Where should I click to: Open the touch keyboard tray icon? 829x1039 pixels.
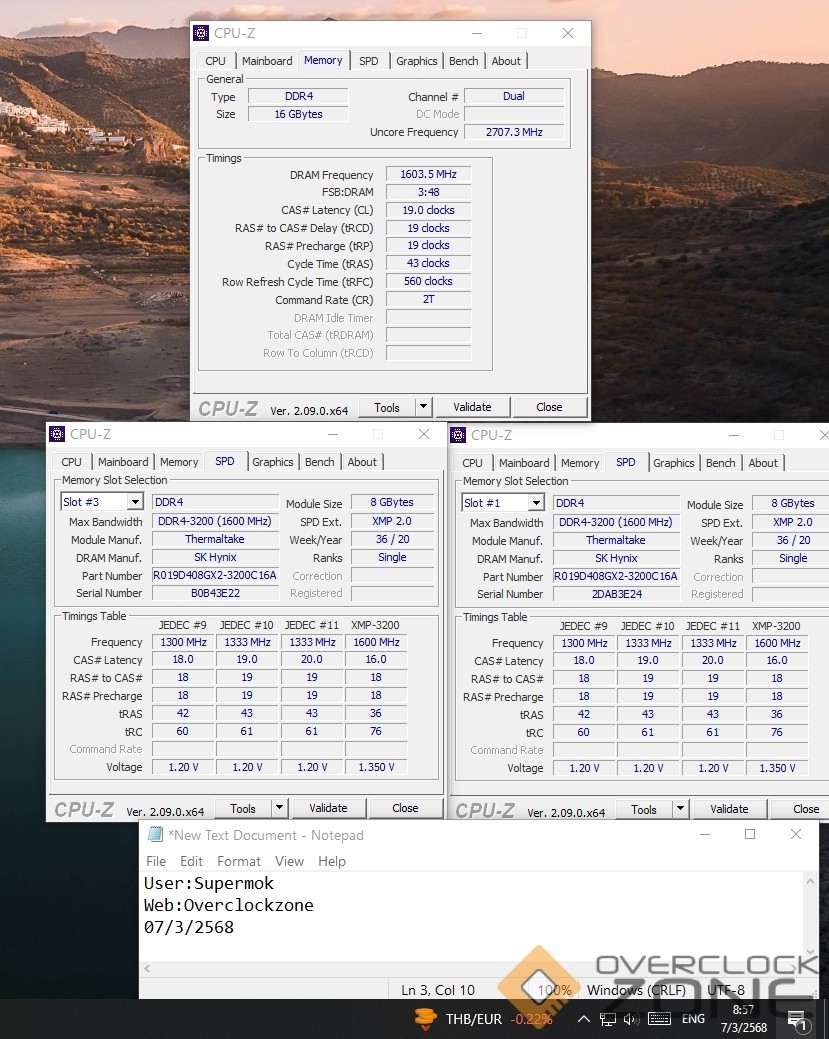(659, 1019)
